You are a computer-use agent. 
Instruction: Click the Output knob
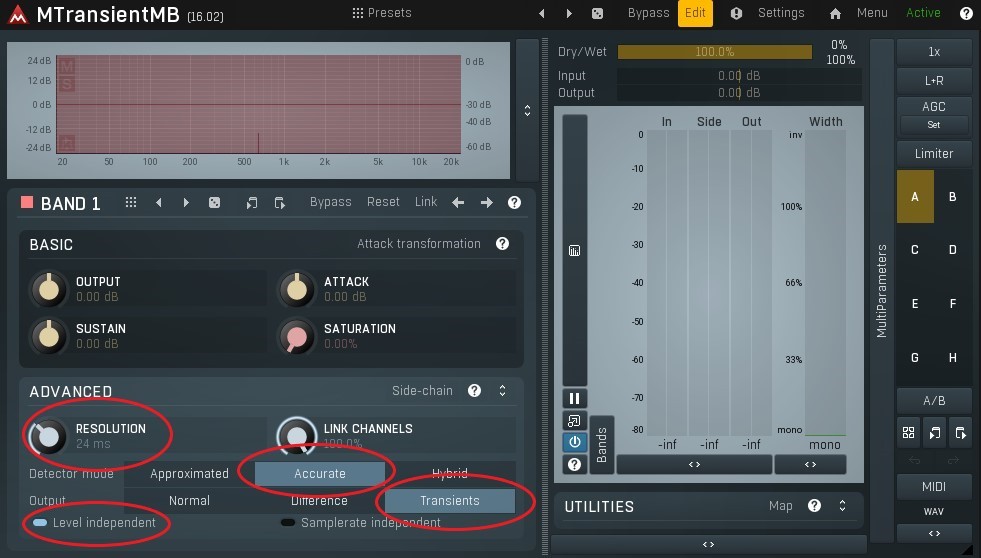(49, 289)
